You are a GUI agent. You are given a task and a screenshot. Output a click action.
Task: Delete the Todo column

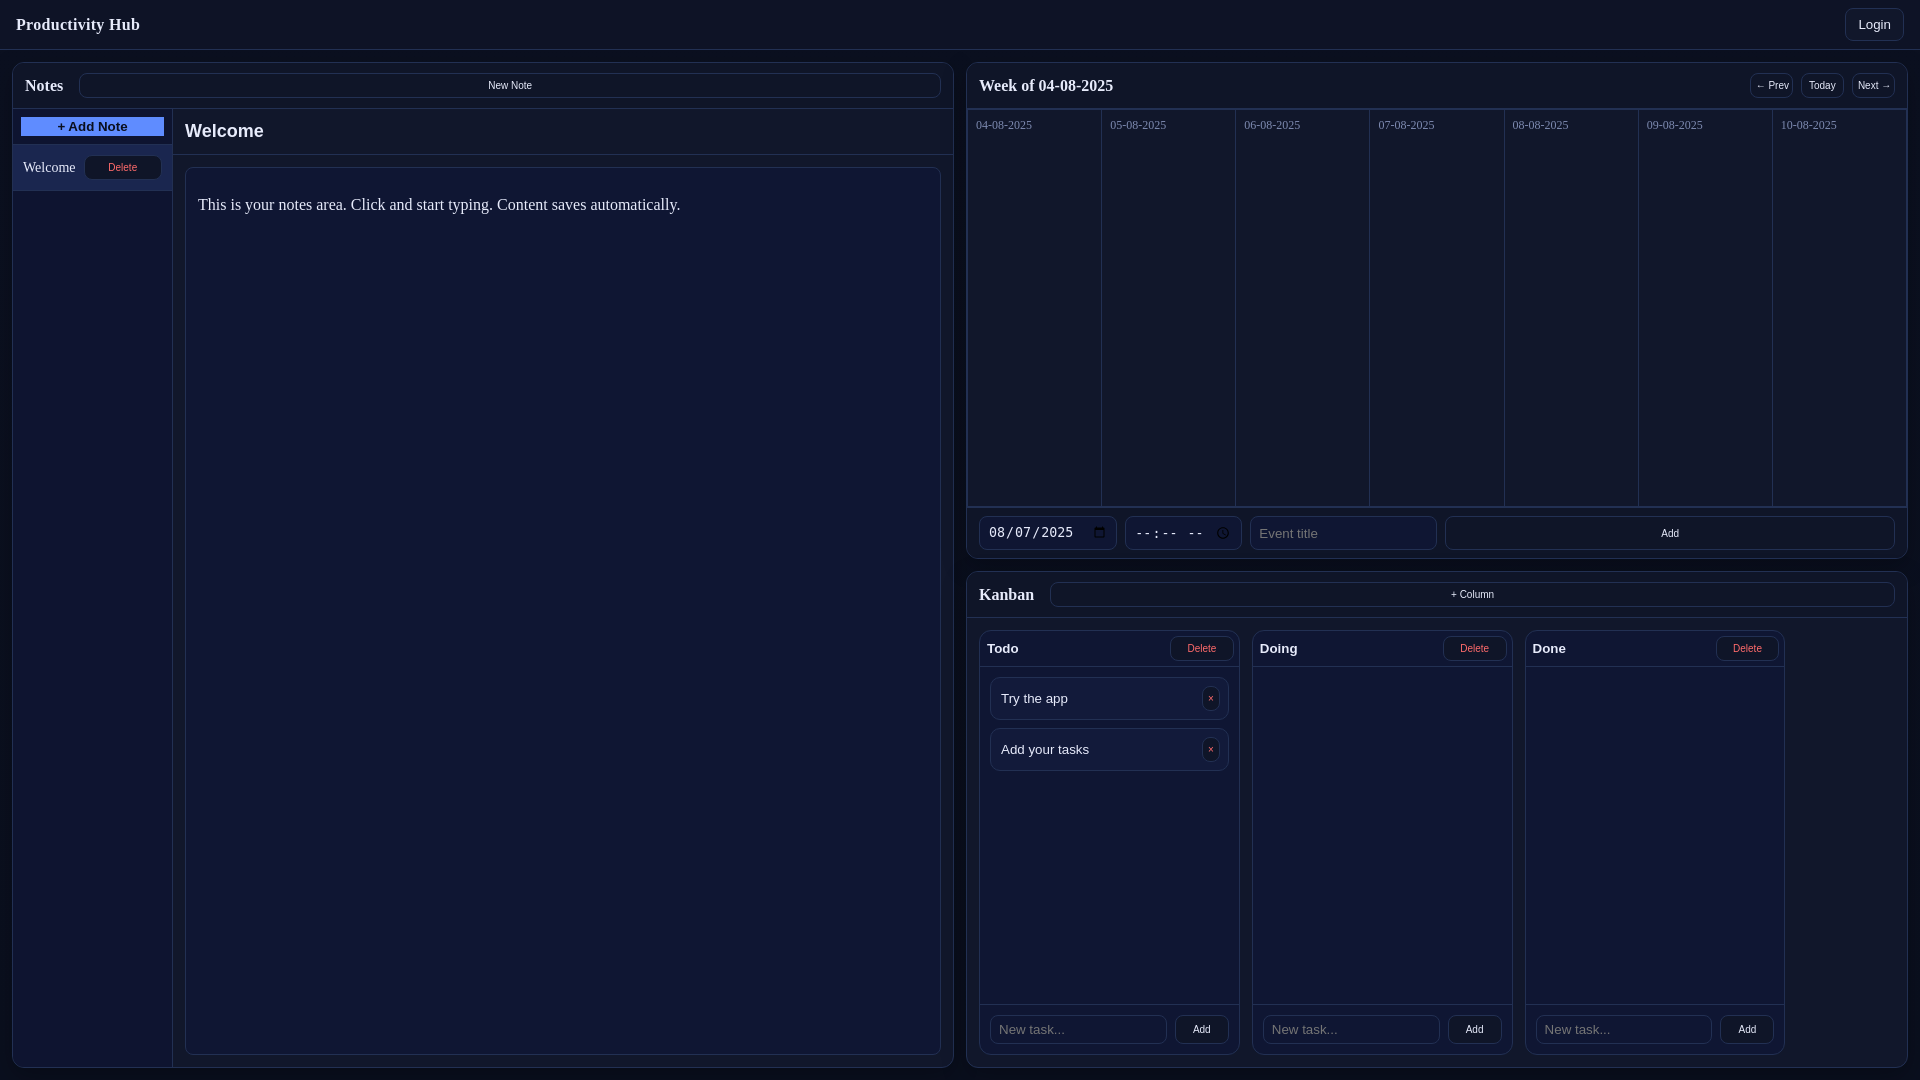click(x=1202, y=649)
